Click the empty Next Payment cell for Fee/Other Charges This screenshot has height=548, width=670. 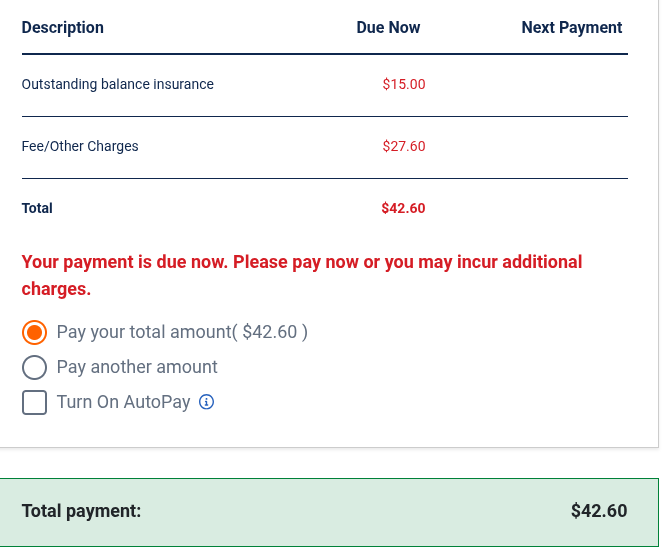(x=571, y=146)
